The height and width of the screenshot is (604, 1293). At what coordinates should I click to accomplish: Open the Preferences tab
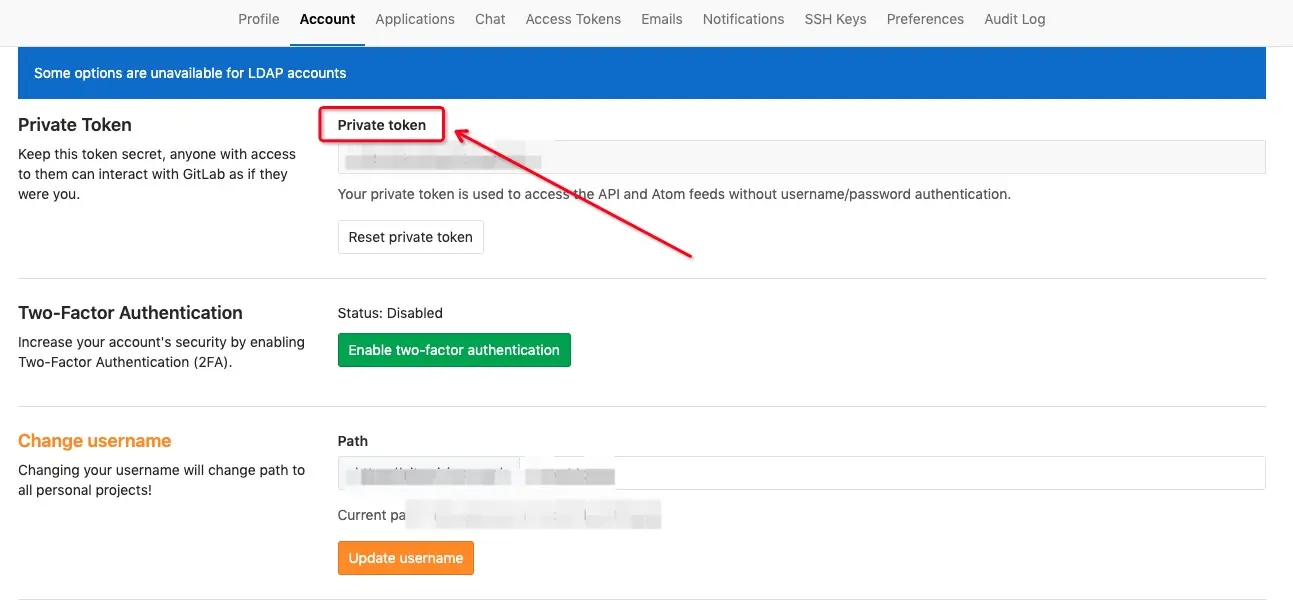pyautogui.click(x=925, y=19)
